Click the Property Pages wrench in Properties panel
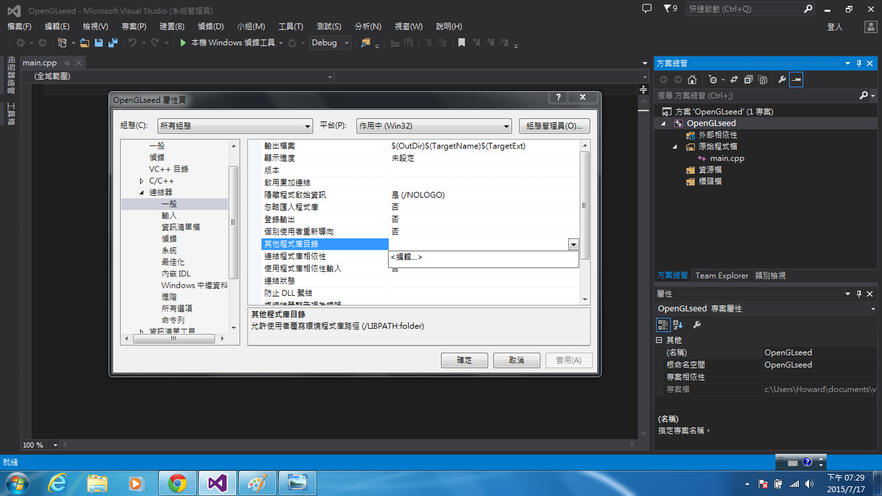This screenshot has width=882, height=496. [x=697, y=324]
